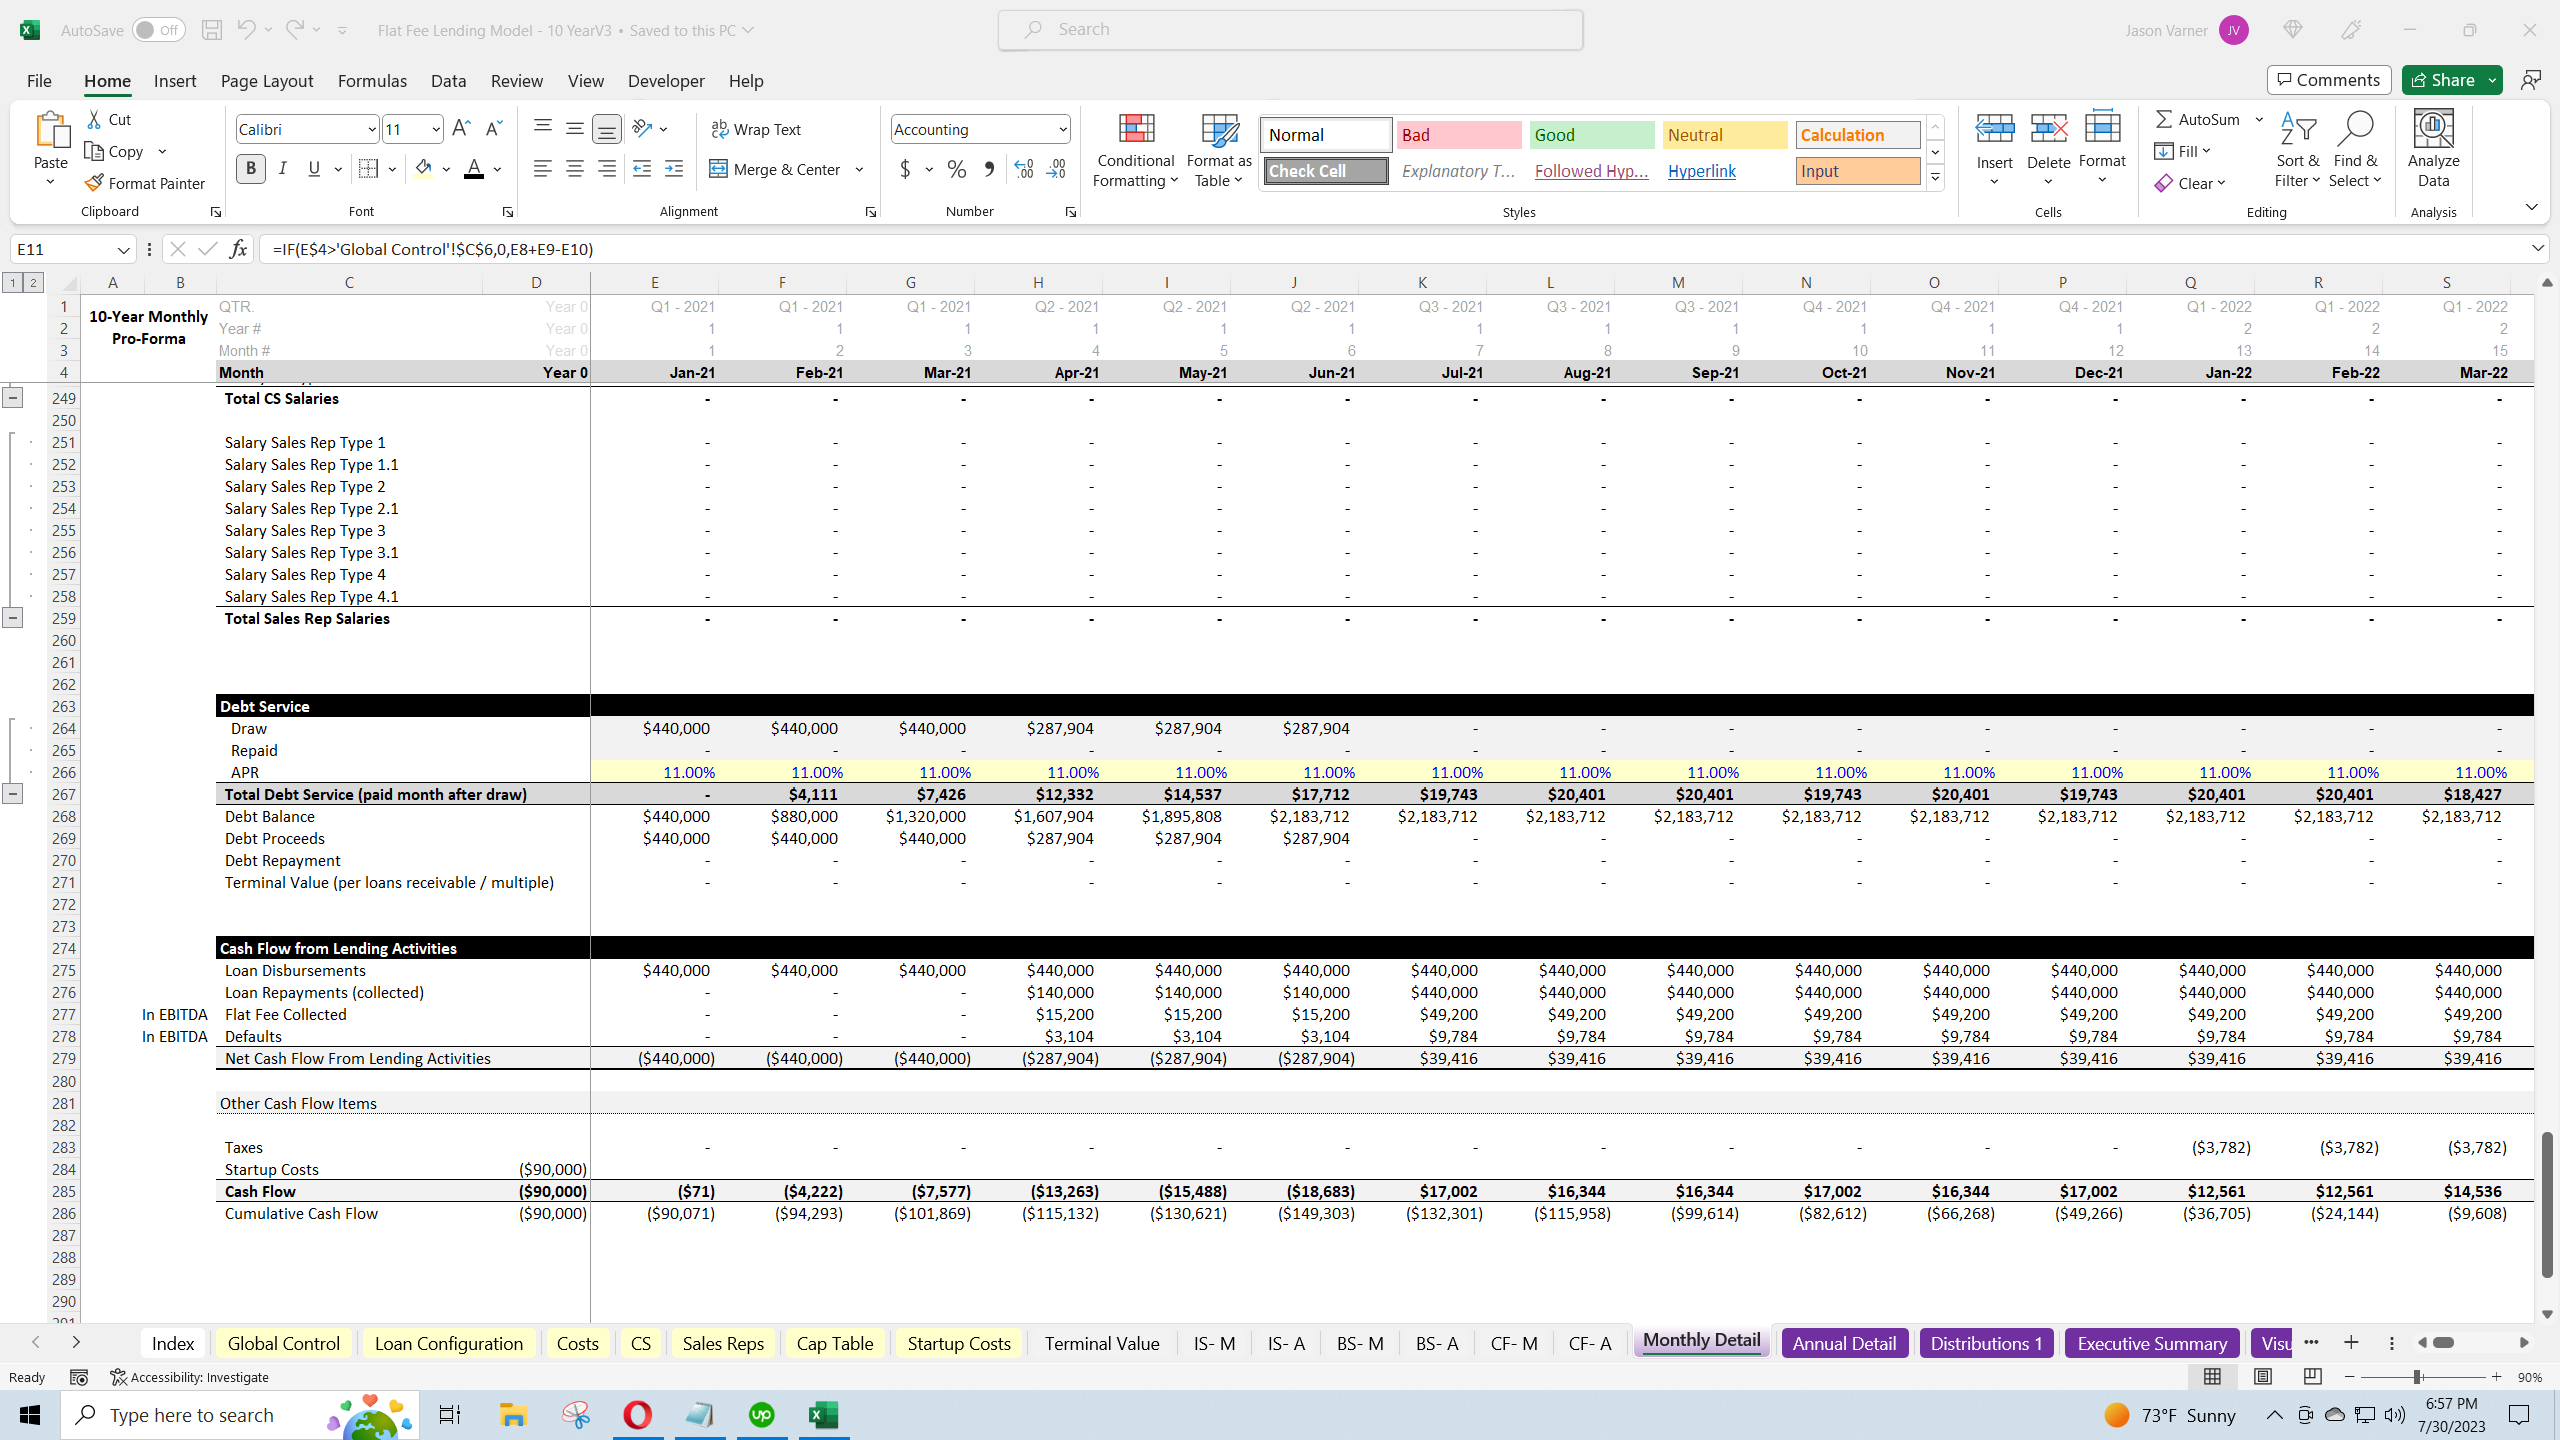2560x1440 pixels.
Task: Select outline level 1 button
Action: [x=13, y=283]
